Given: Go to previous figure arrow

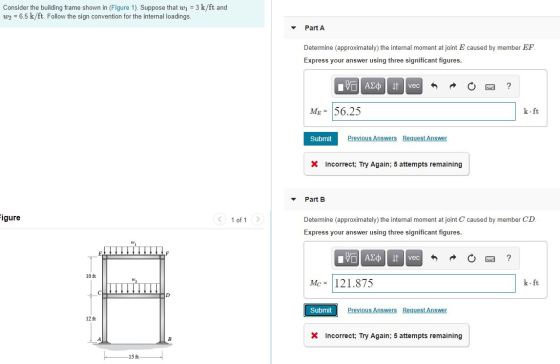Looking at the screenshot, I should [x=219, y=219].
